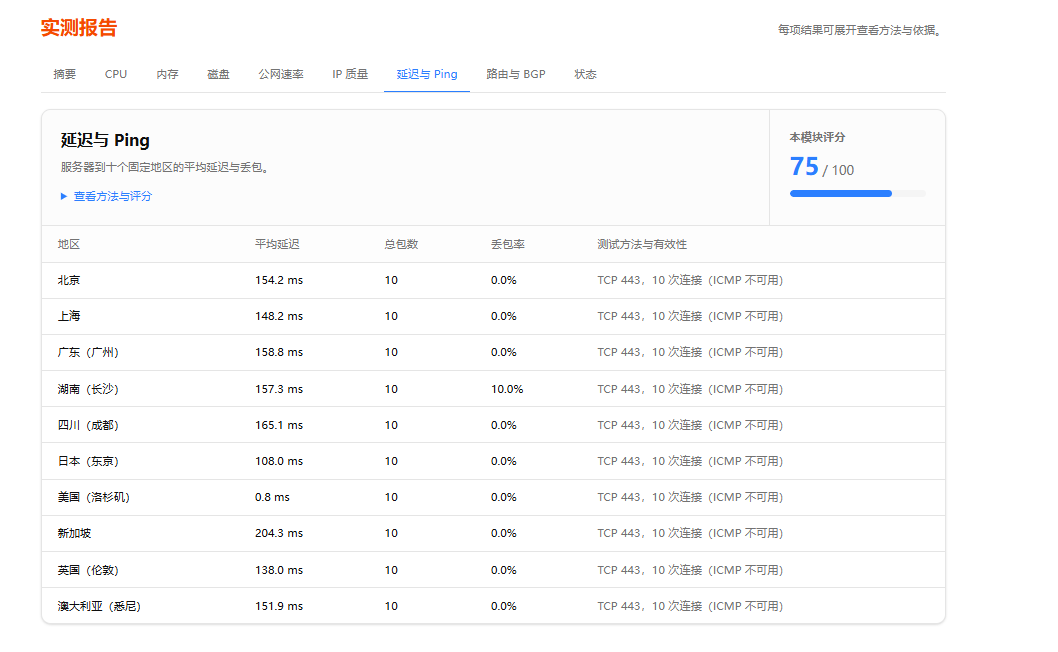Select the 英国 (伦敦) region cell
1058x652 pixels.
click(x=88, y=570)
